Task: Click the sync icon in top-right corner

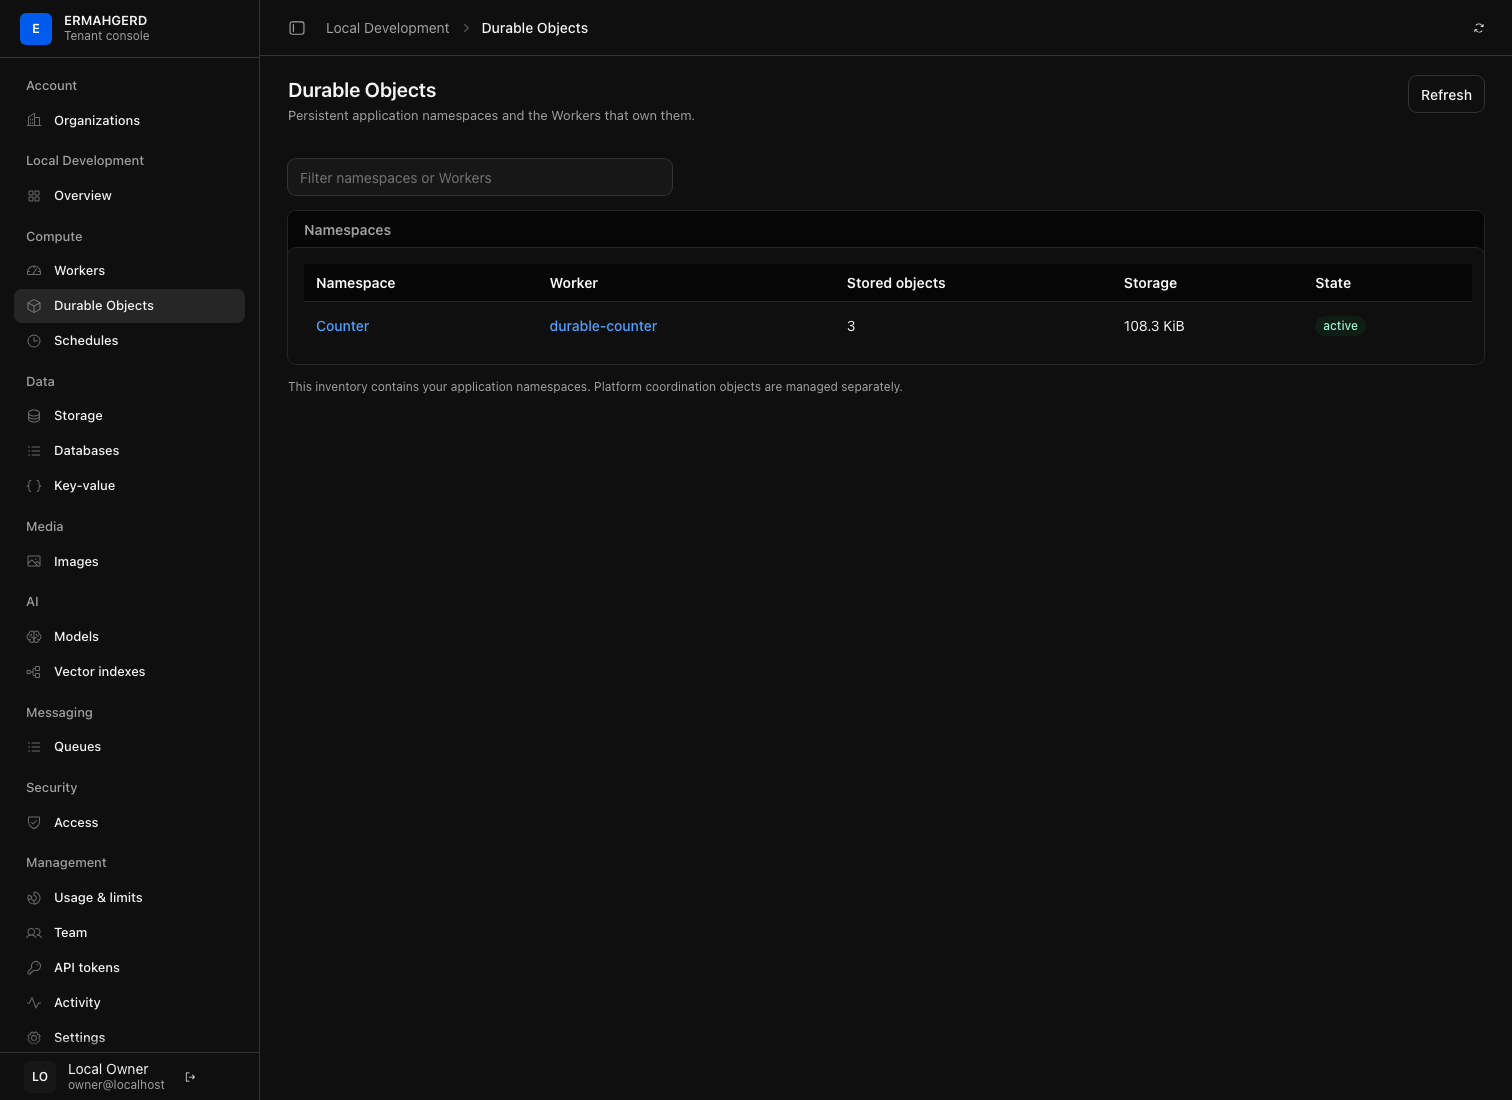Action: pos(1479,28)
